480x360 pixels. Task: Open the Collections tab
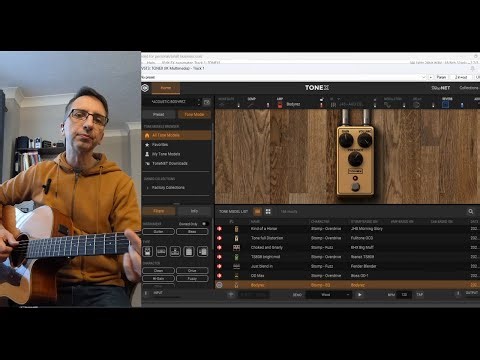469,88
